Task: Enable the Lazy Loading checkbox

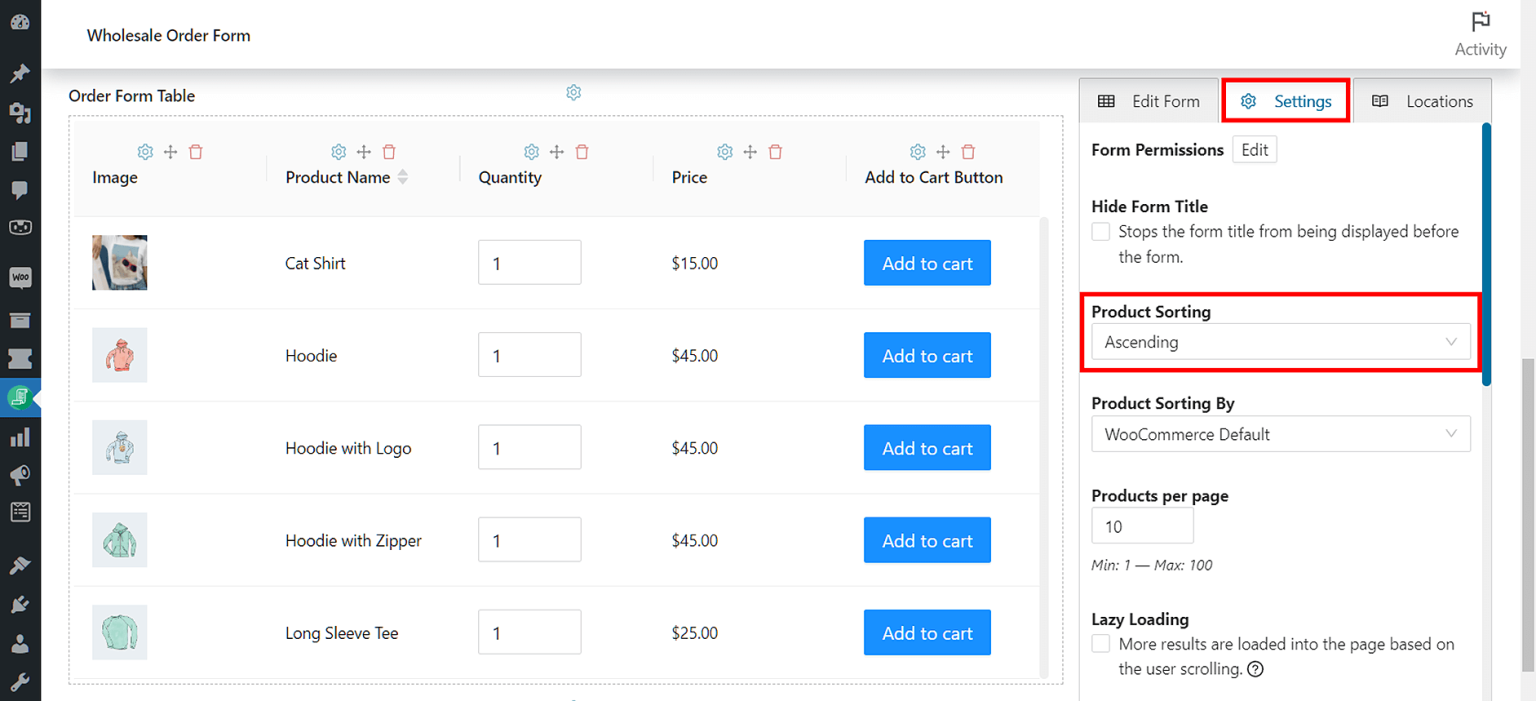Action: point(1100,643)
